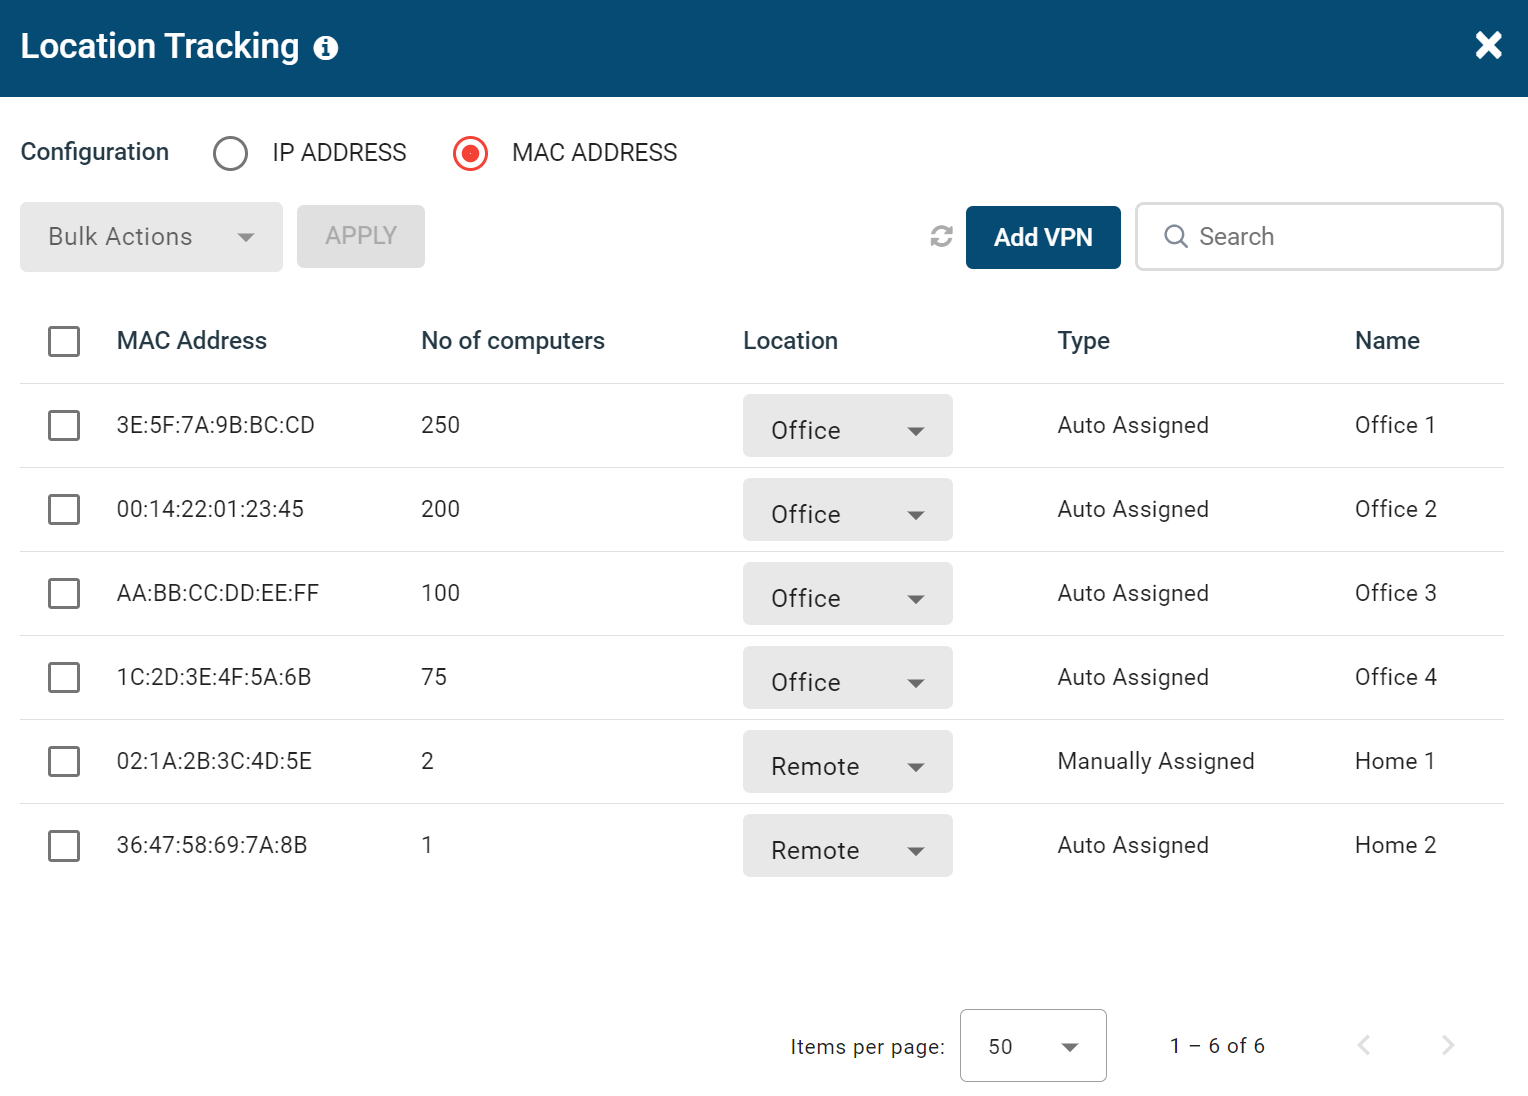The width and height of the screenshot is (1528, 1096).
Task: Click the 1 – 6 of 6 pagination text
Action: [x=1217, y=1045]
